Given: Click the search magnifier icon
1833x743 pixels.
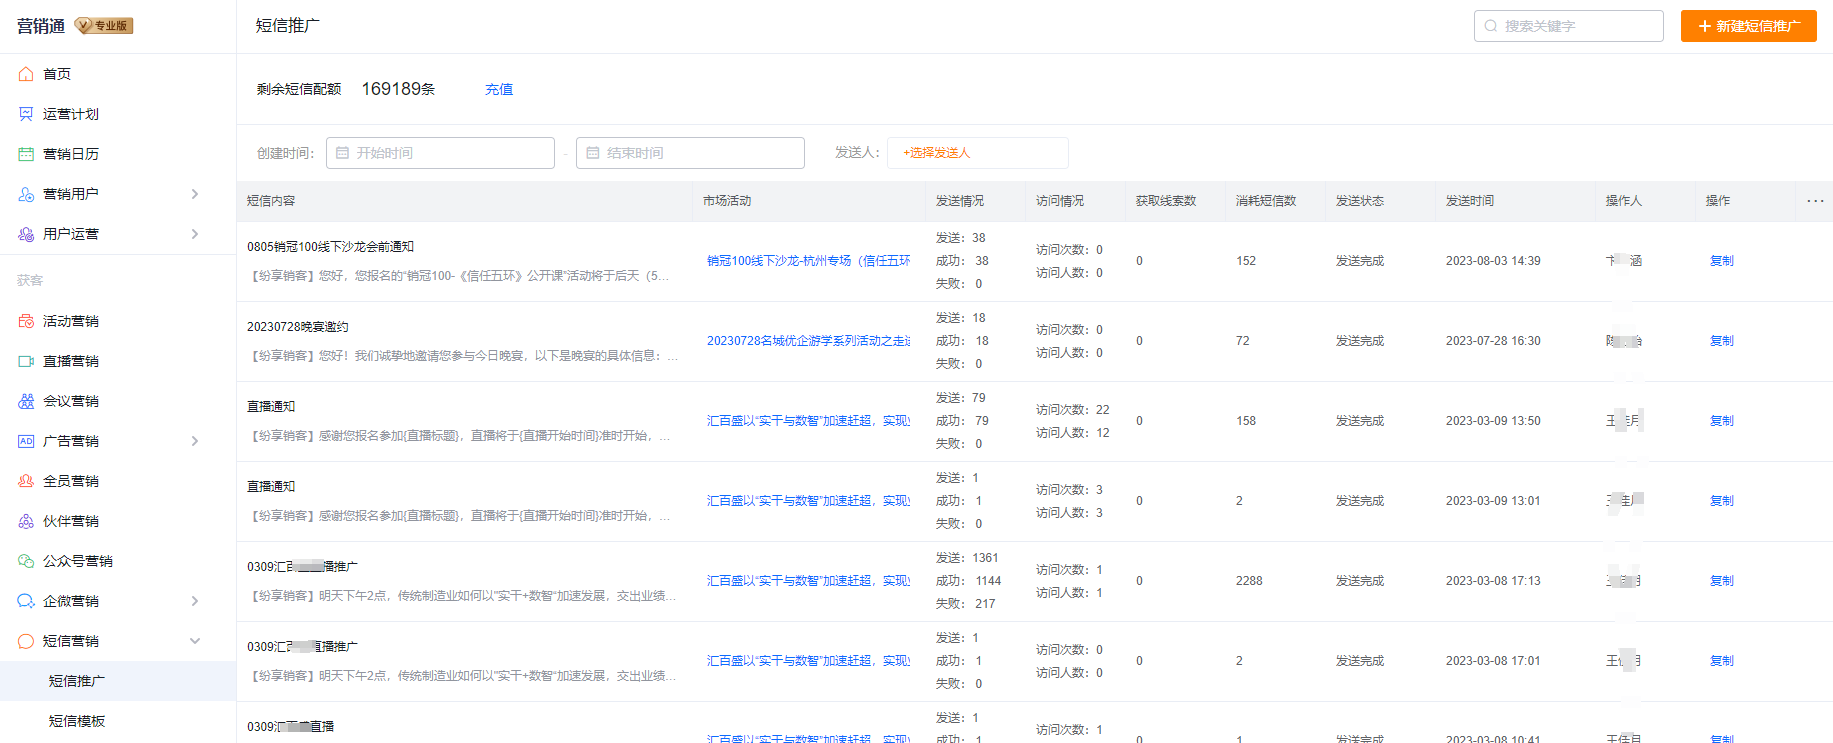Looking at the screenshot, I should point(1491,26).
